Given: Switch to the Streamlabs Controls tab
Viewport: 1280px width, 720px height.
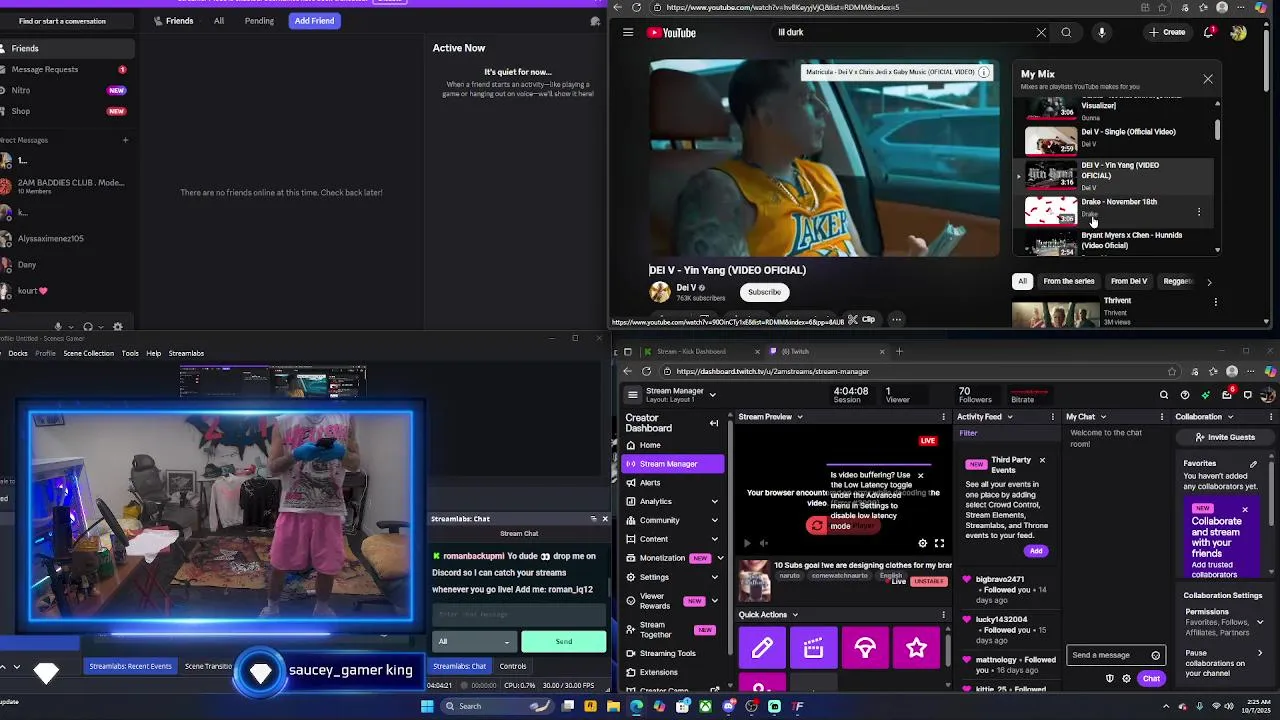Looking at the screenshot, I should tap(513, 666).
